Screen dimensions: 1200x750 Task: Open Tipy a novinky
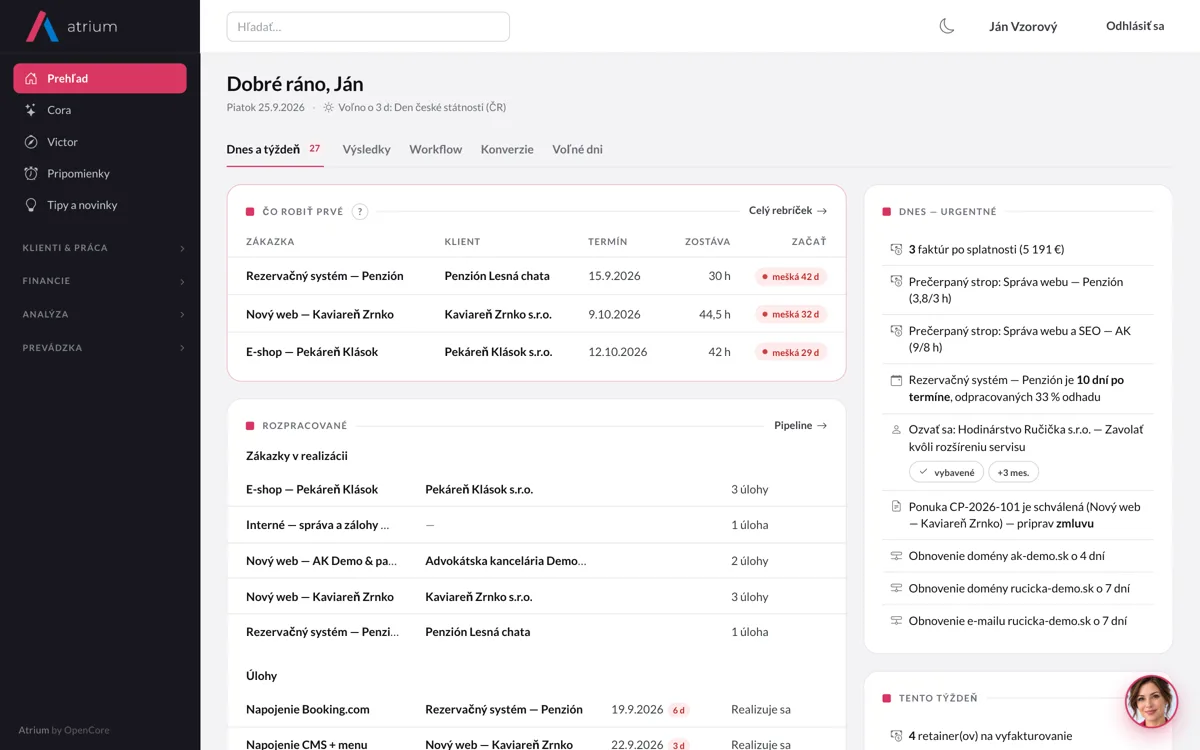(100, 205)
